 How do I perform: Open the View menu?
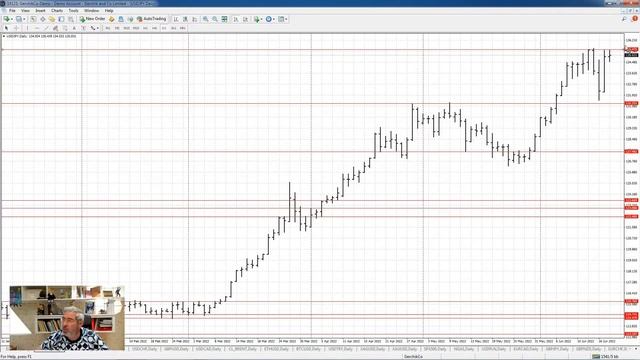(25, 11)
